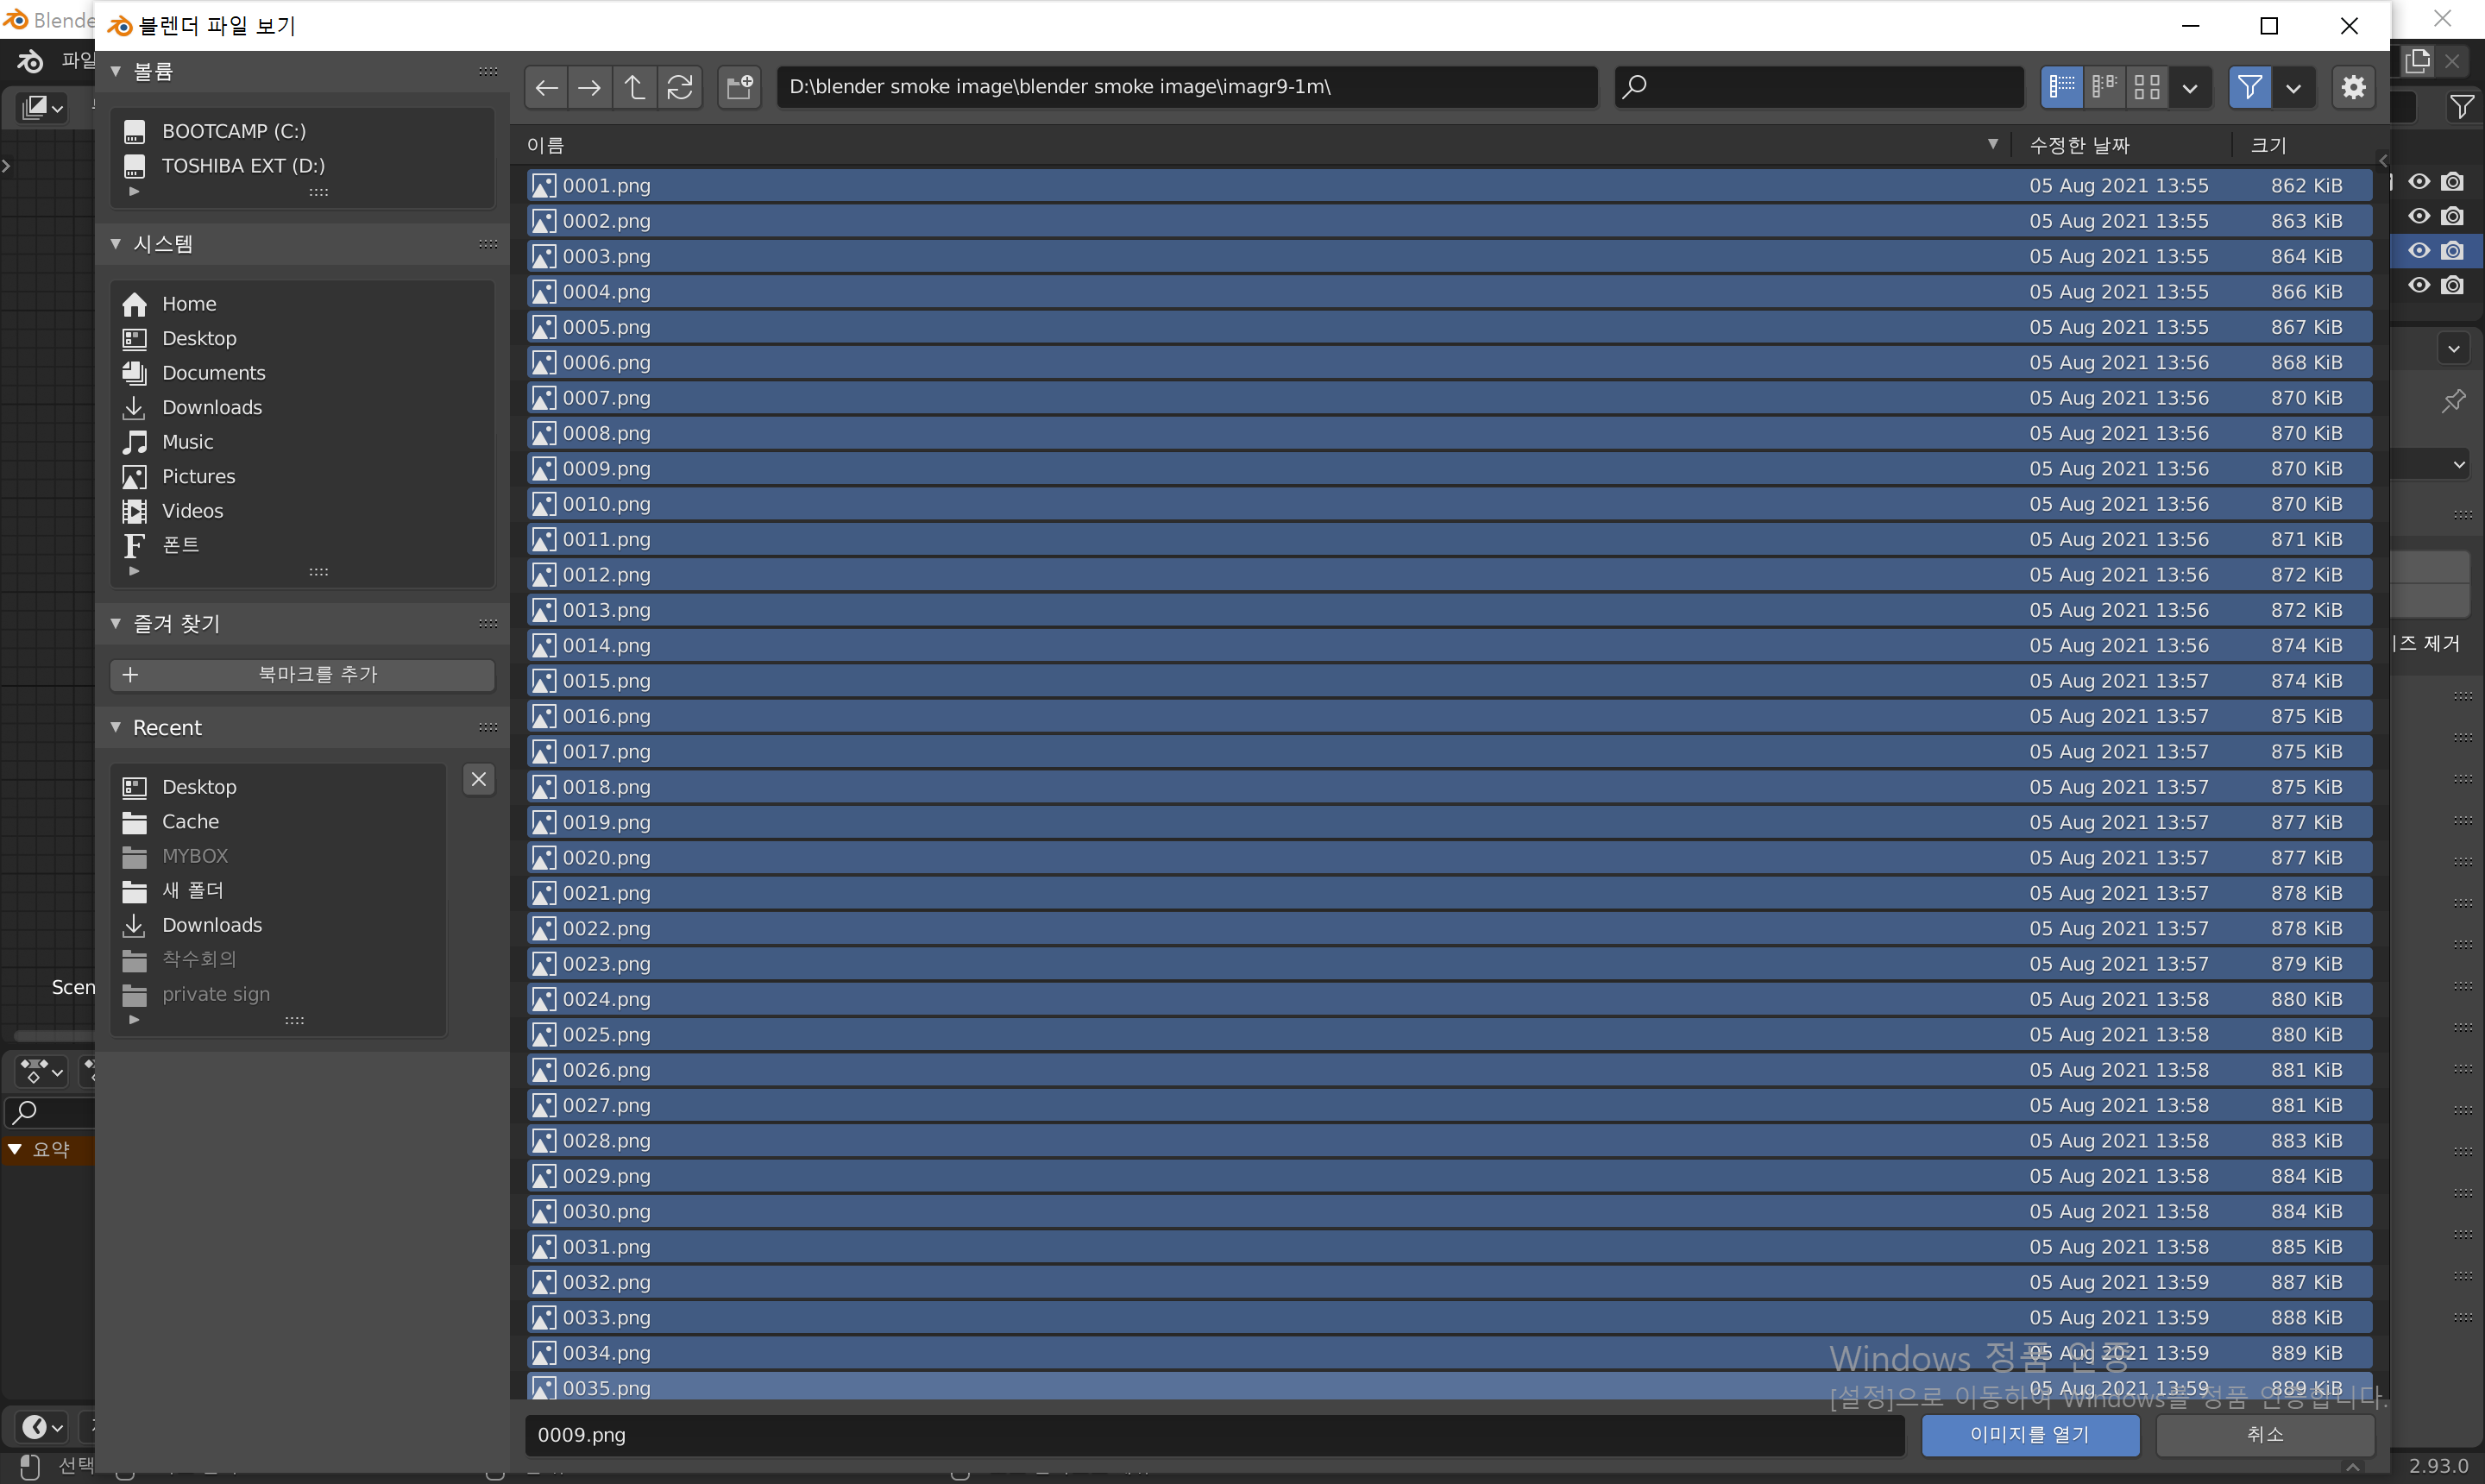This screenshot has width=2485, height=1484.
Task: Go to the parent directory
Action: (x=635, y=88)
